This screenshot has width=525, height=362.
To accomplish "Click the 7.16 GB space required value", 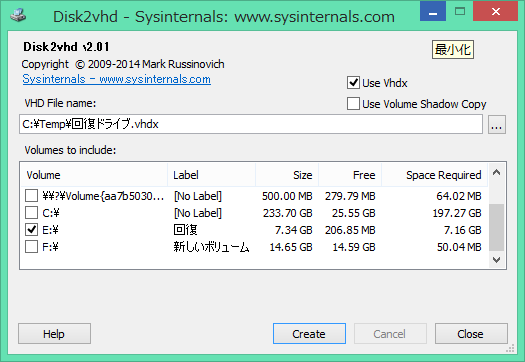I will pos(462,230).
